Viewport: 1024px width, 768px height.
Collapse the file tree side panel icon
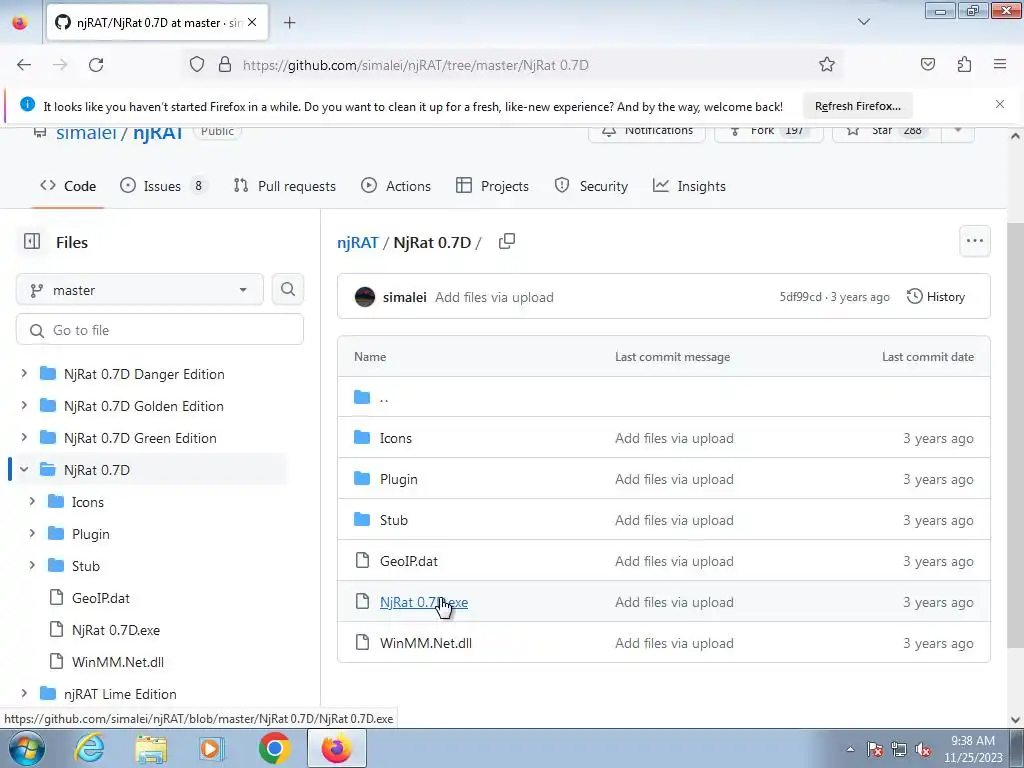[32, 242]
